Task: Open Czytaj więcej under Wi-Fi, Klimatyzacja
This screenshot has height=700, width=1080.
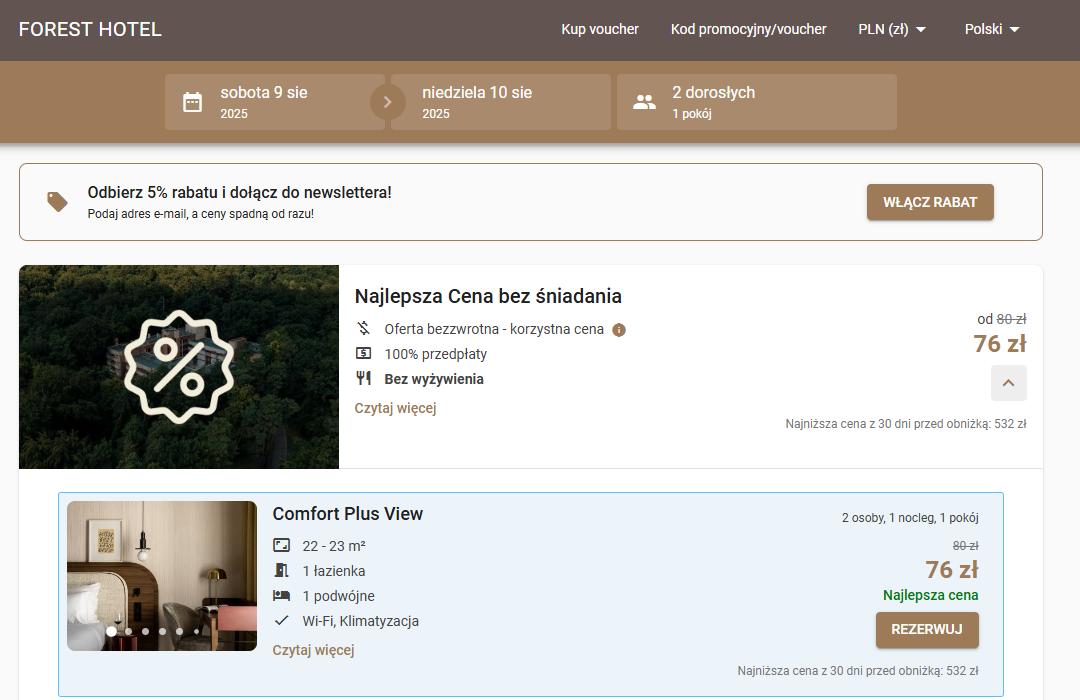Action: point(313,650)
